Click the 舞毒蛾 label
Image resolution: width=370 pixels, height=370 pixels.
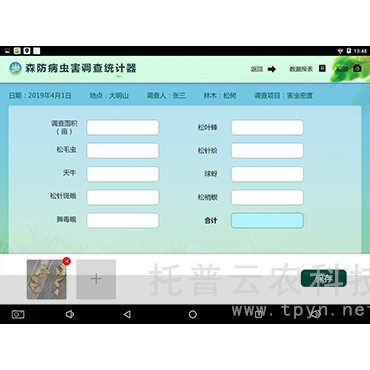click(66, 219)
